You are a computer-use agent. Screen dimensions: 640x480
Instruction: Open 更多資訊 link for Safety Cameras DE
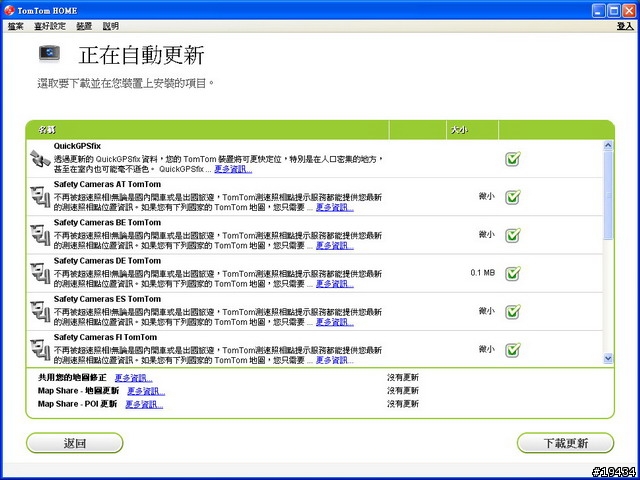click(335, 284)
